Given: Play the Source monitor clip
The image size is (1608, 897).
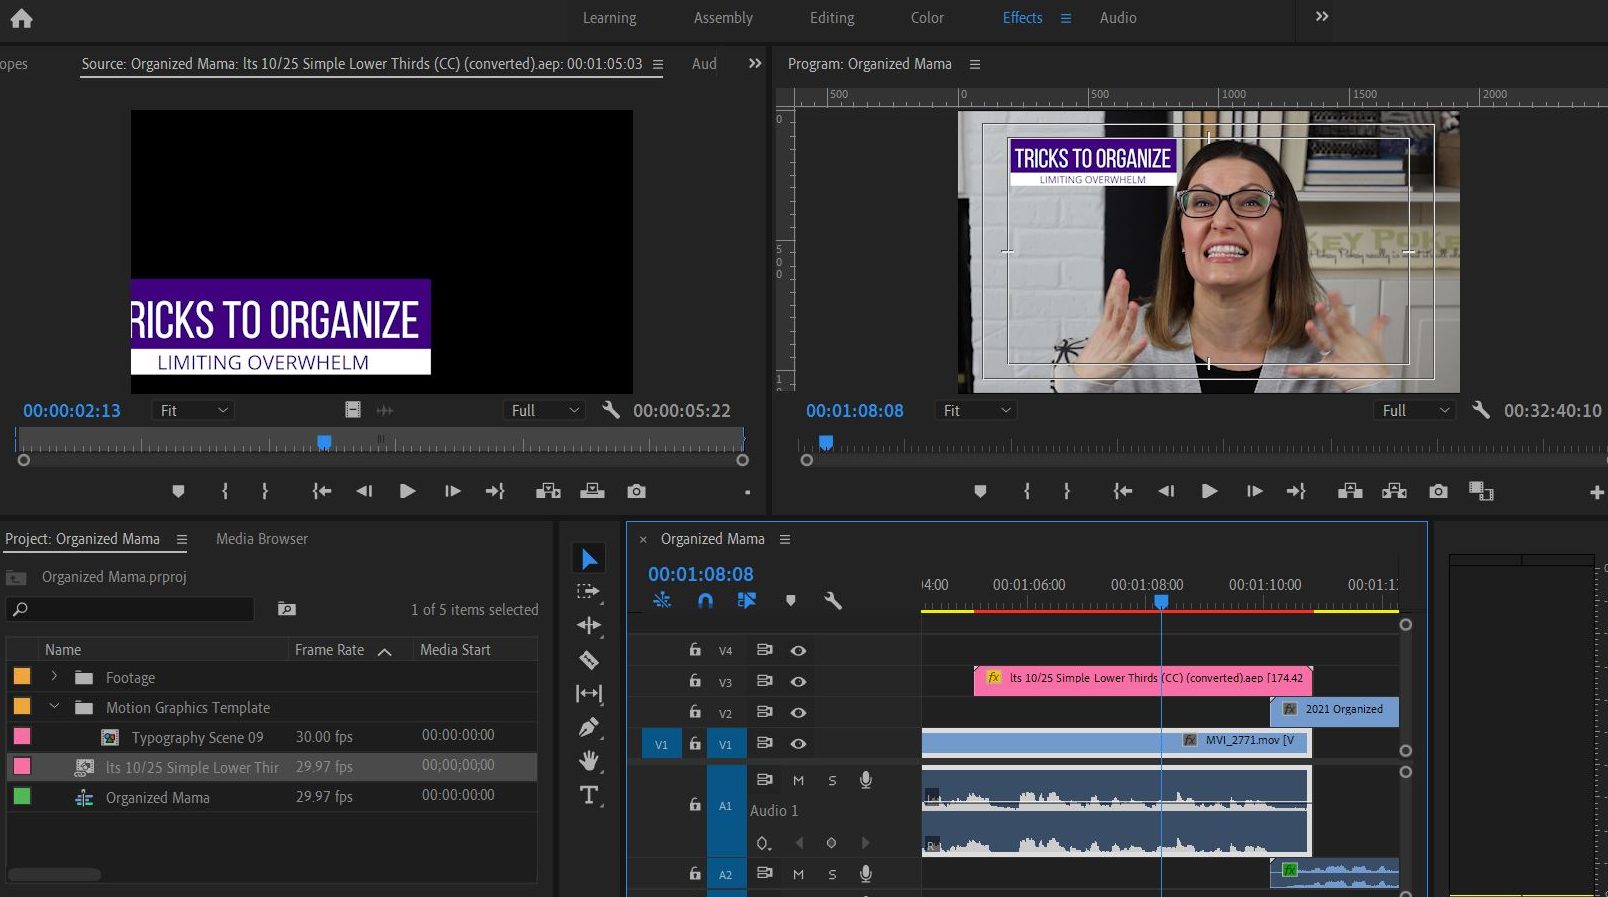Looking at the screenshot, I should pyautogui.click(x=407, y=491).
